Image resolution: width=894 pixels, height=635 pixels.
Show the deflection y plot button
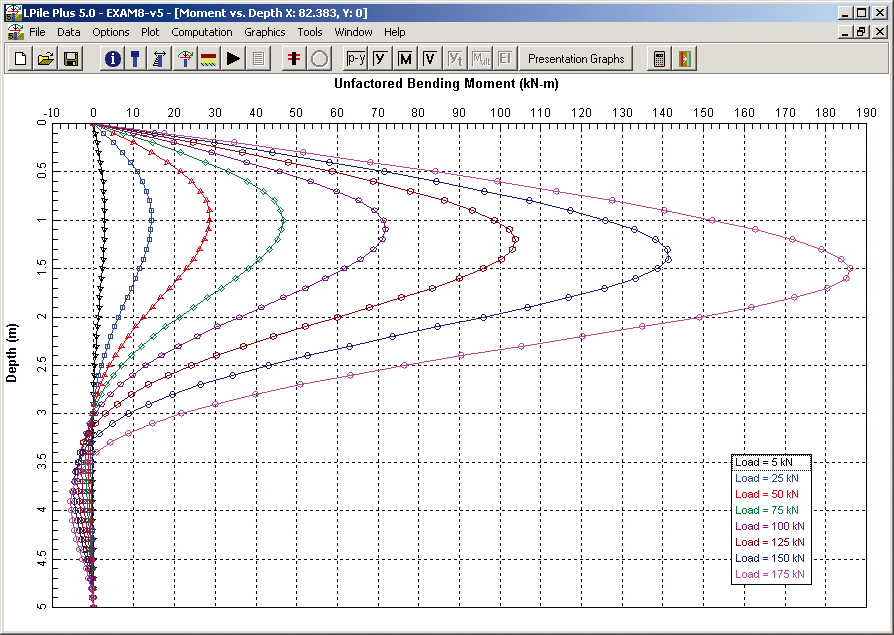point(381,59)
